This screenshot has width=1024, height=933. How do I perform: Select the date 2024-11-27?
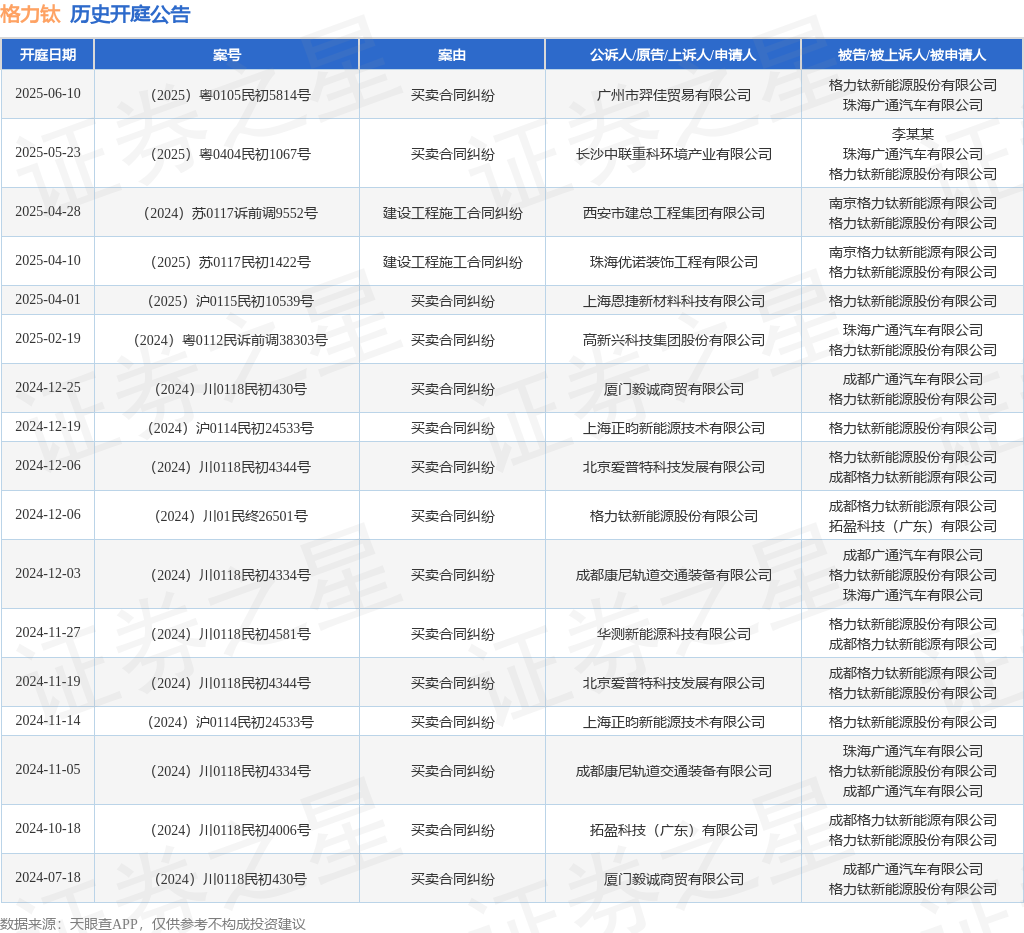coord(48,633)
